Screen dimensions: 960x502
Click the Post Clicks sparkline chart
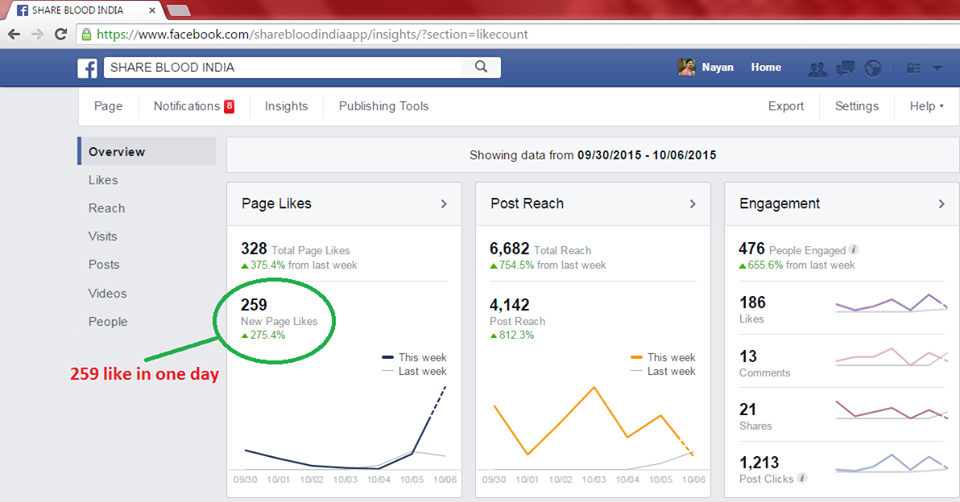point(891,463)
